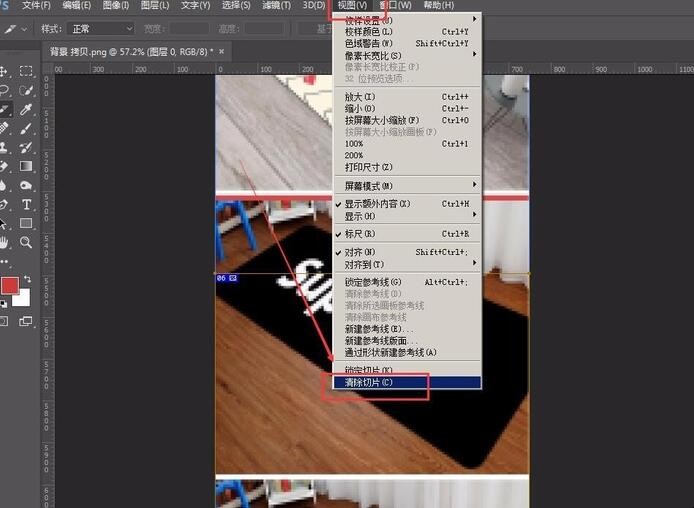
Task: Open the 编辑(E) Edit menu
Action: (x=77, y=5)
